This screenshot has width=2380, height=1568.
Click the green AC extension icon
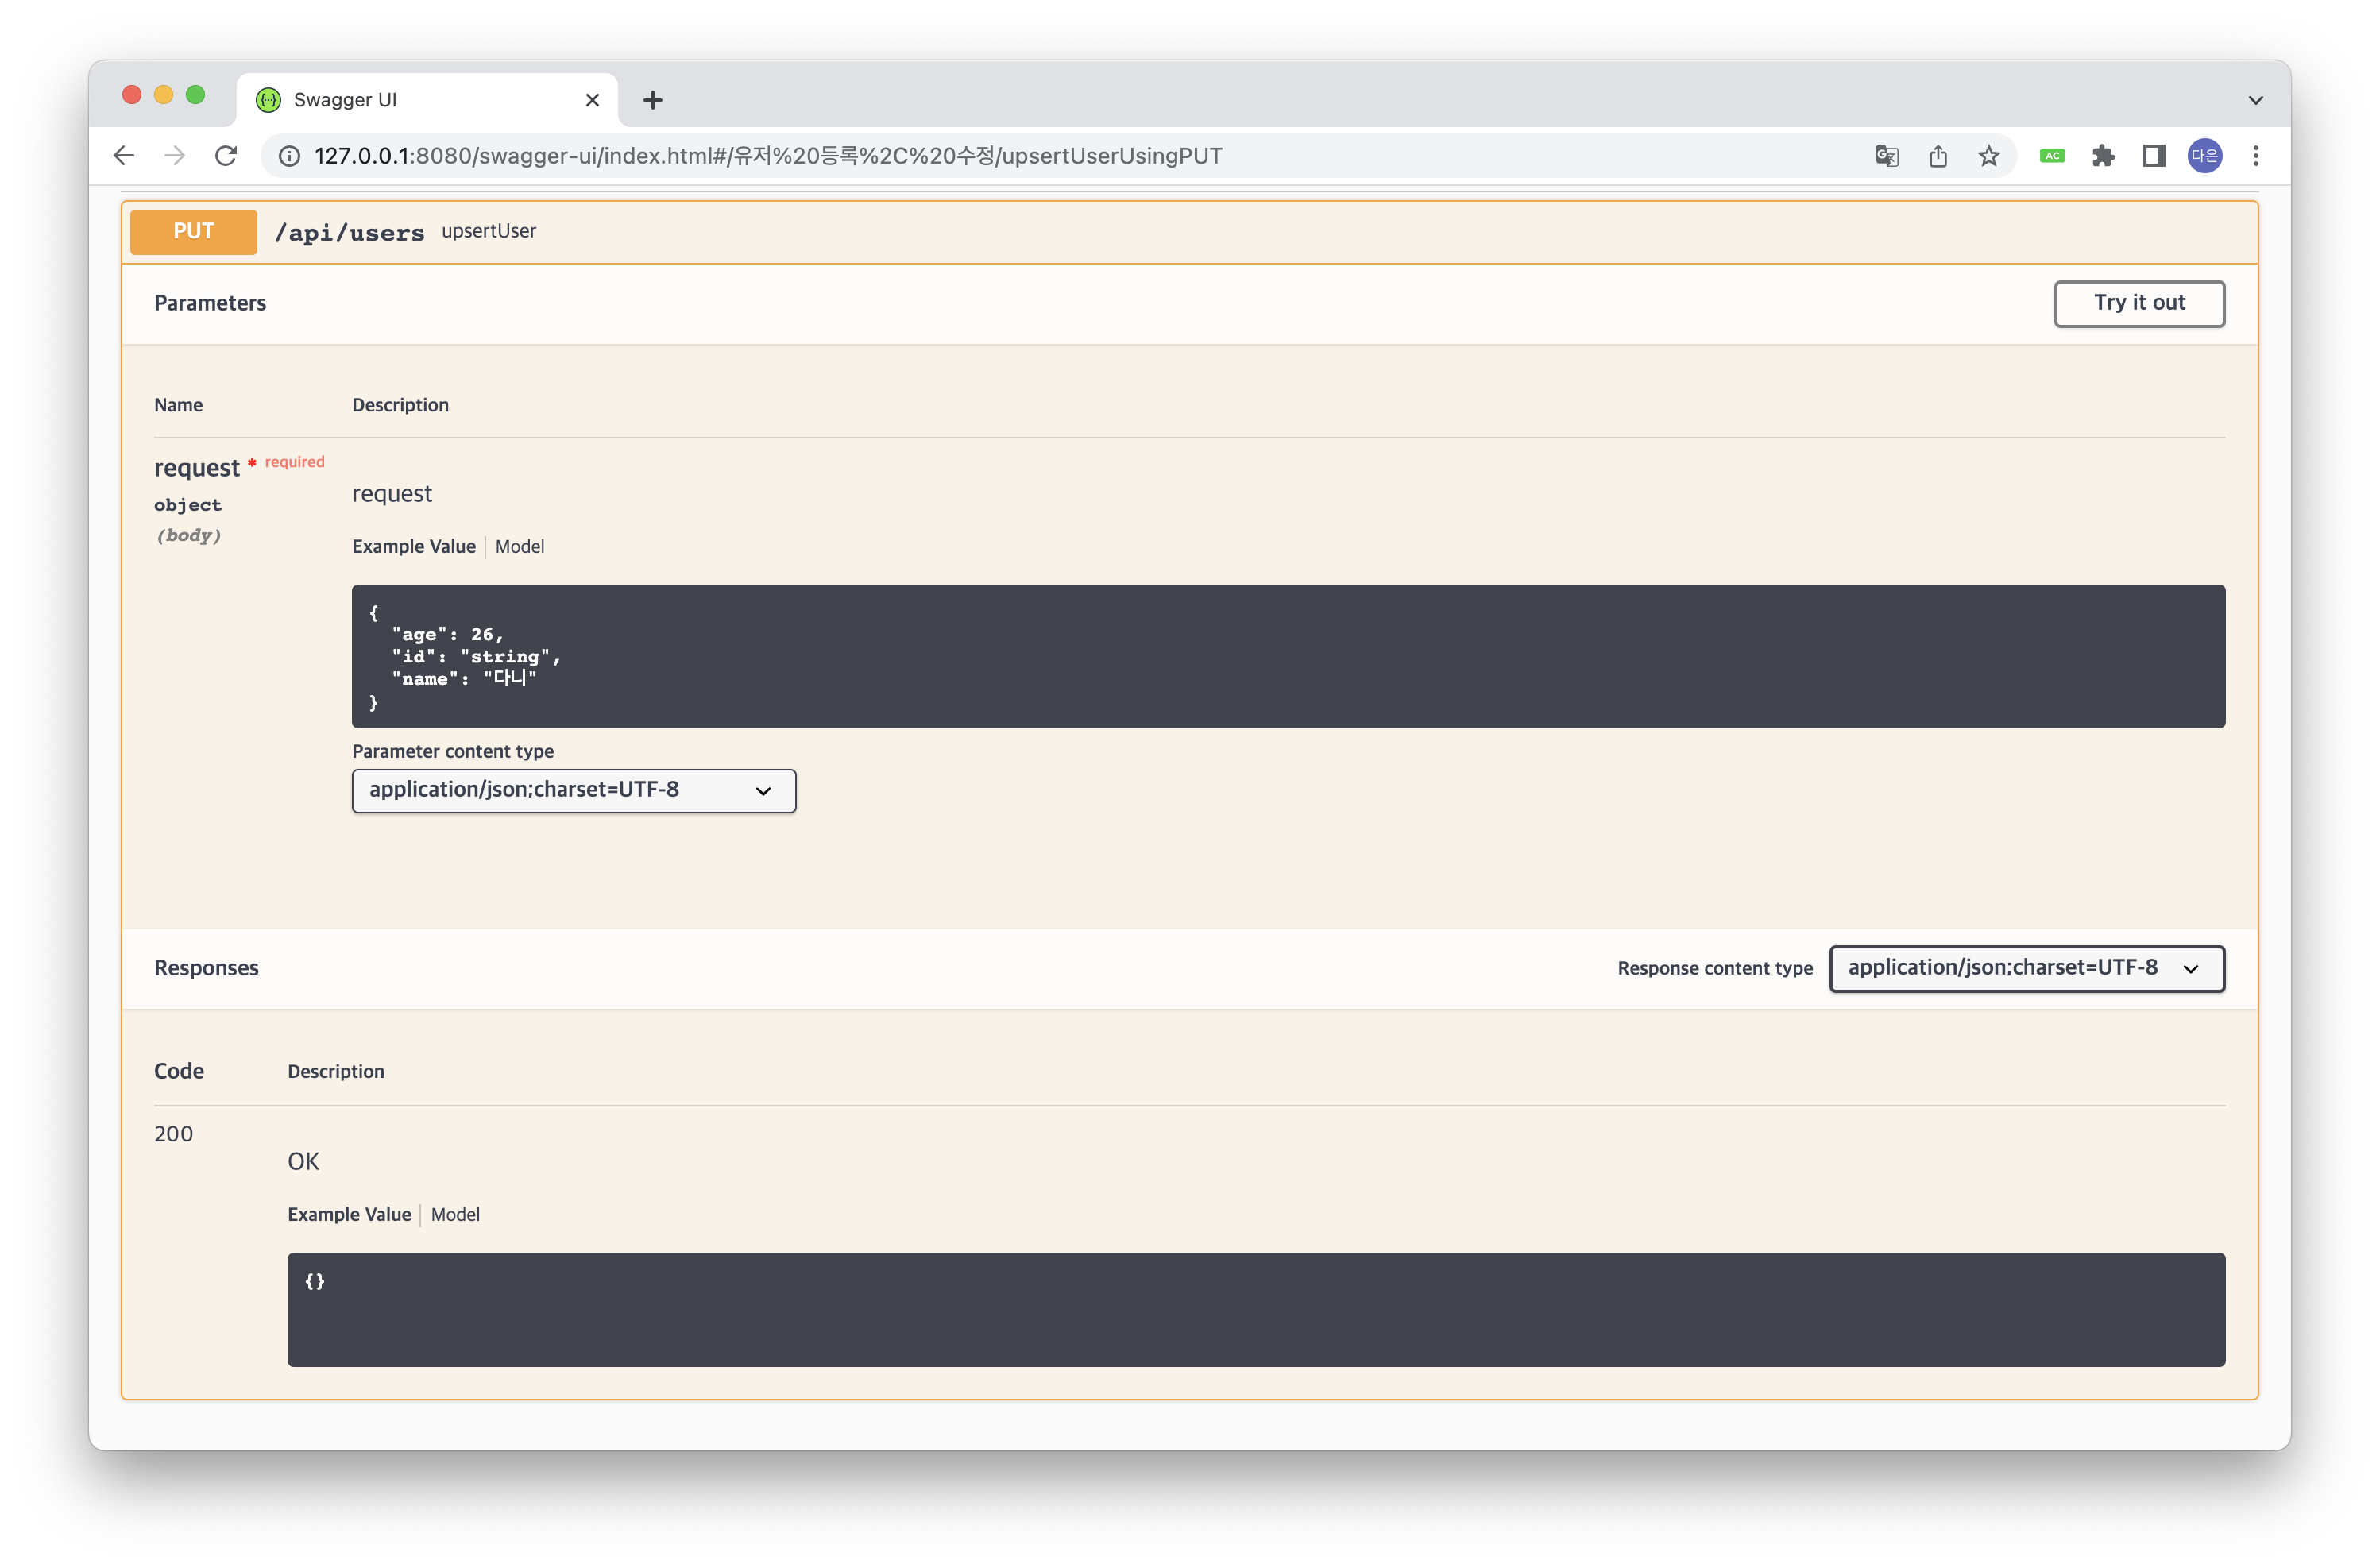(2052, 156)
